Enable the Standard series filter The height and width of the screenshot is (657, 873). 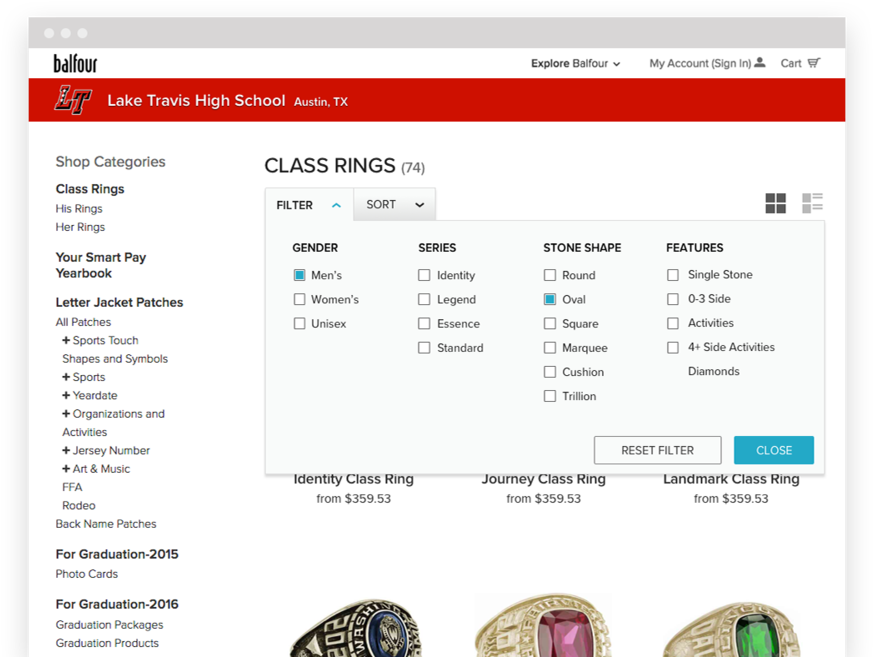[x=424, y=348]
